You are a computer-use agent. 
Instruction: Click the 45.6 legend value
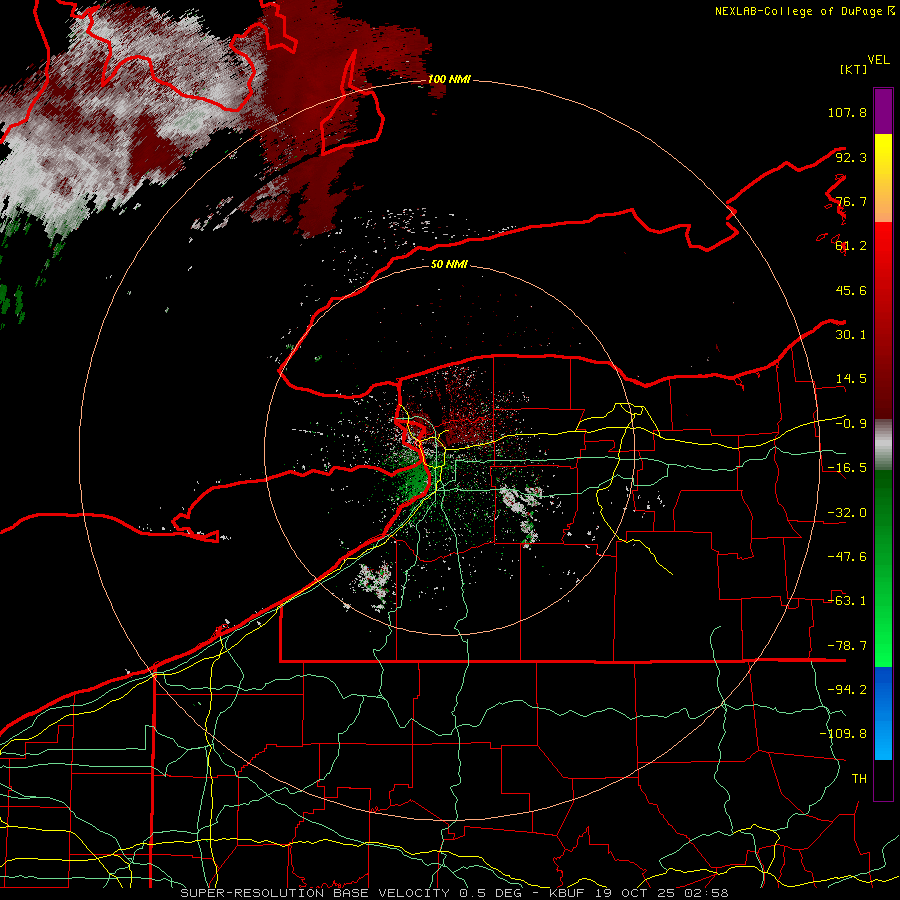851,290
